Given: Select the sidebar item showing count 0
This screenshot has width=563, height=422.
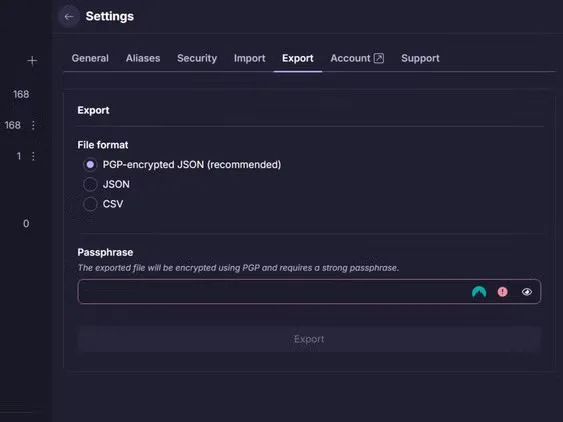Looking at the screenshot, I should click(26, 224).
